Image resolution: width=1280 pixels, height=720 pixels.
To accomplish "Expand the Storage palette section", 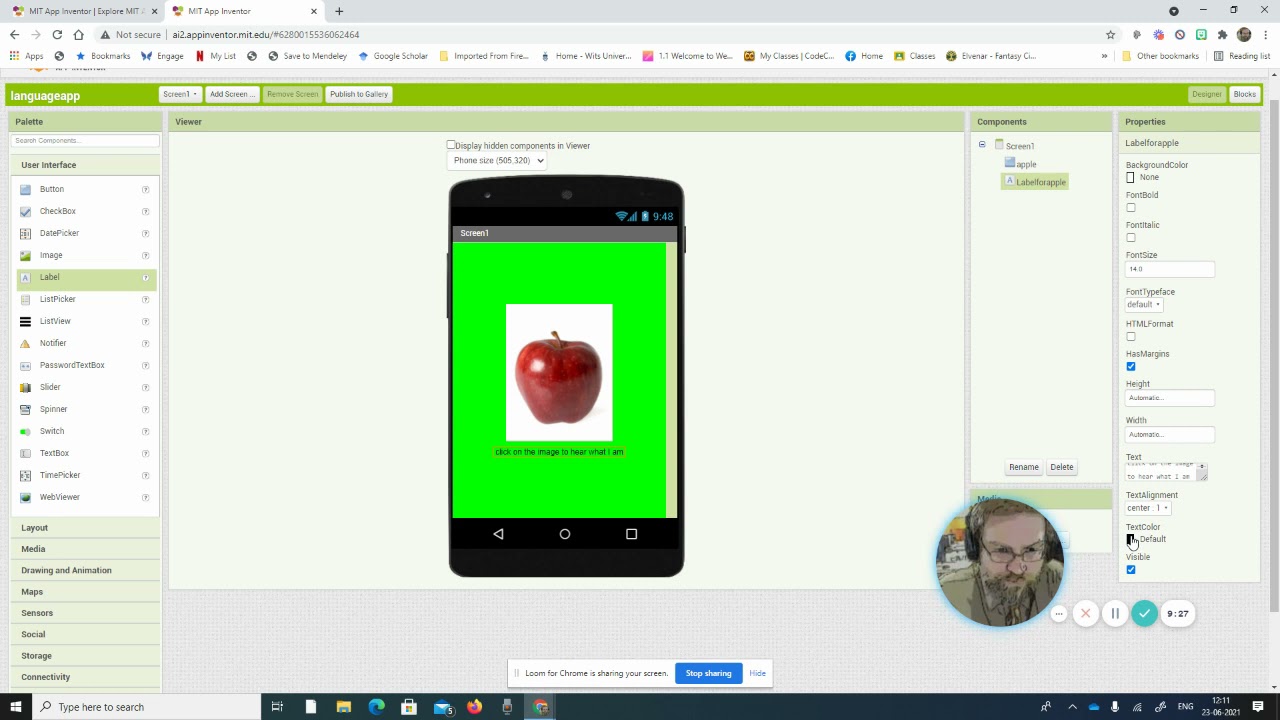I will (36, 656).
